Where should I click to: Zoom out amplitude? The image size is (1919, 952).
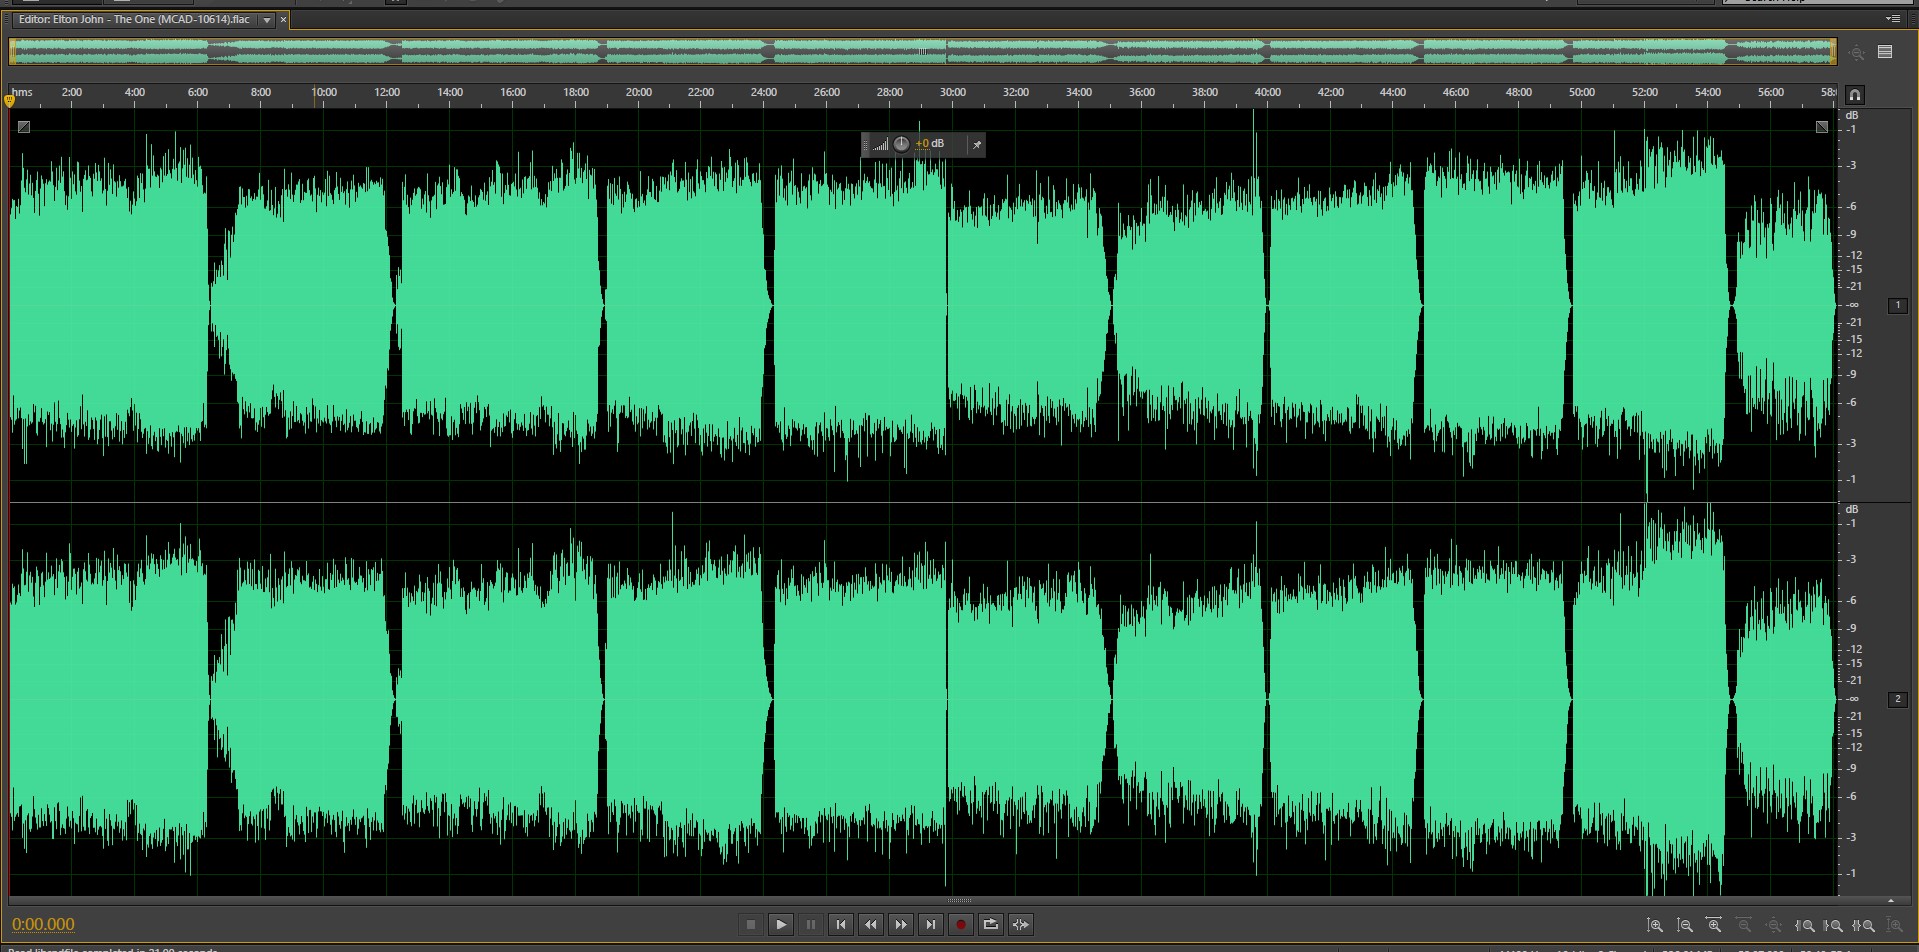1685,926
